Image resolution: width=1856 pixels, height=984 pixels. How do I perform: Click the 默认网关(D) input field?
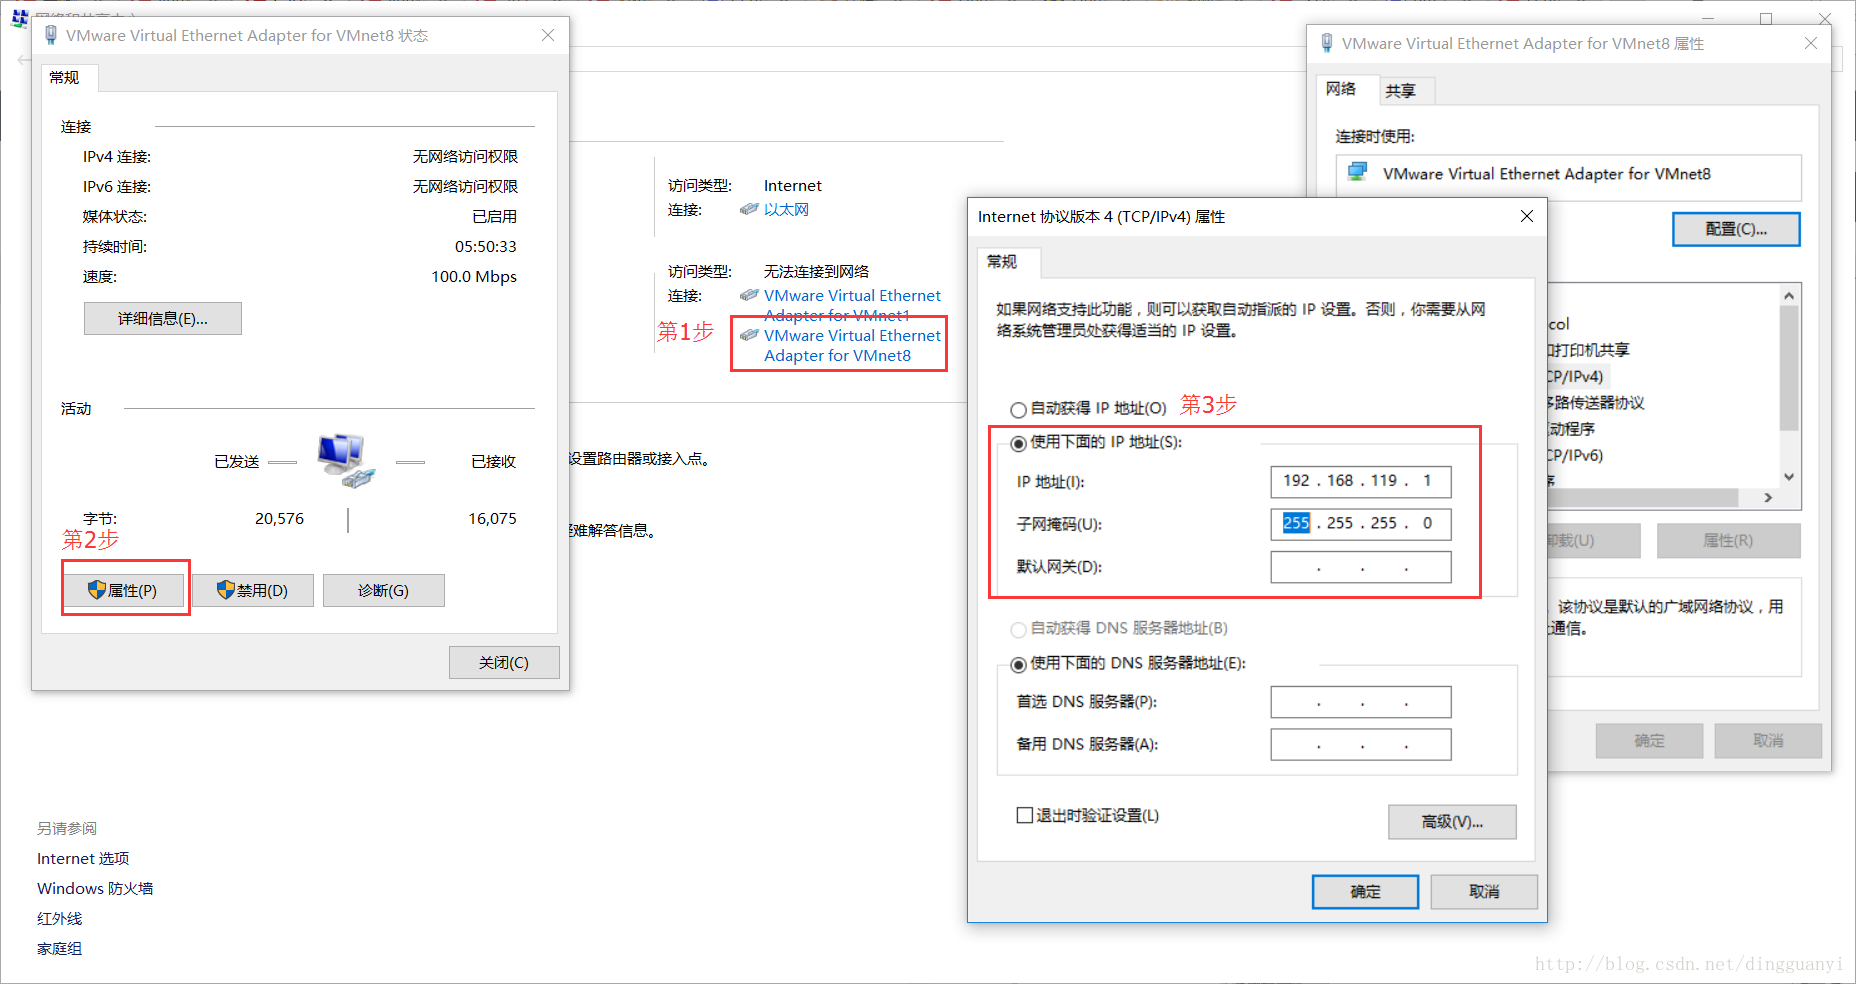click(x=1360, y=567)
